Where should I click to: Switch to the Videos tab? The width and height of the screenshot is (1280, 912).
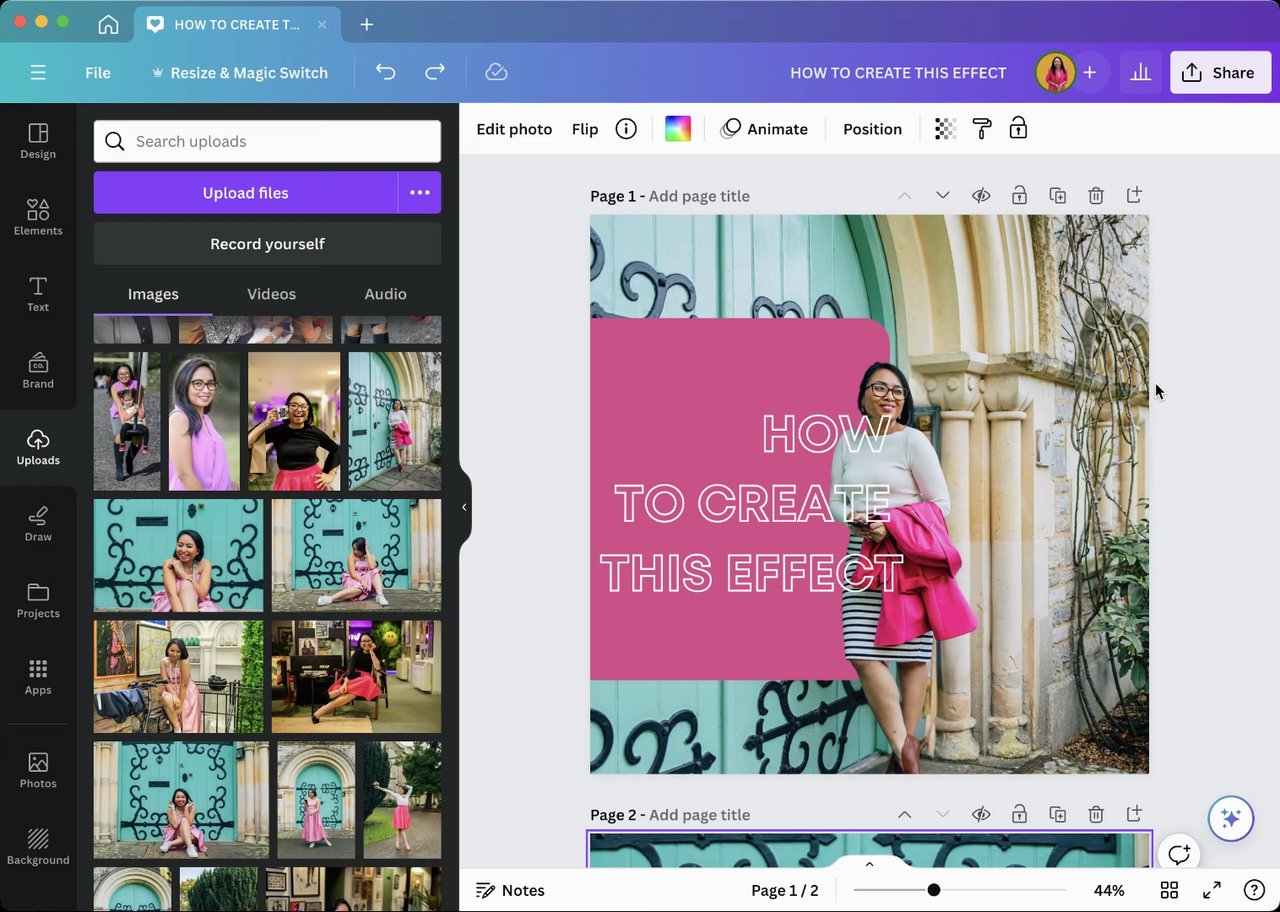click(x=272, y=294)
